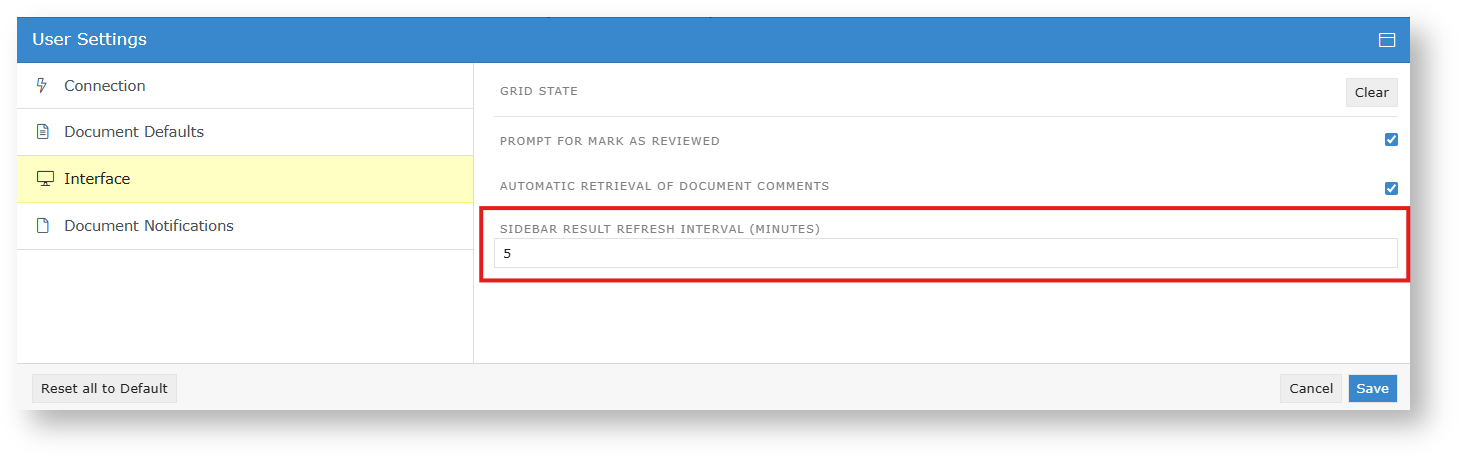This screenshot has height=458, width=1459.
Task: Cancel the user settings changes
Action: pyautogui.click(x=1310, y=388)
